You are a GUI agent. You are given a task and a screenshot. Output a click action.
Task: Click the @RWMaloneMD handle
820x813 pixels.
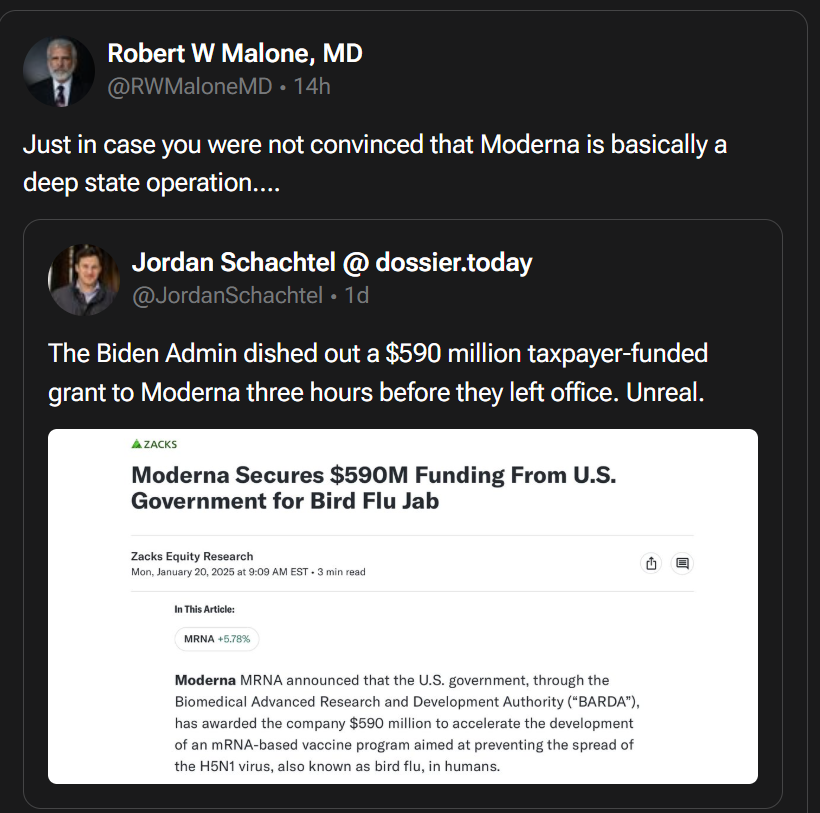coord(189,86)
